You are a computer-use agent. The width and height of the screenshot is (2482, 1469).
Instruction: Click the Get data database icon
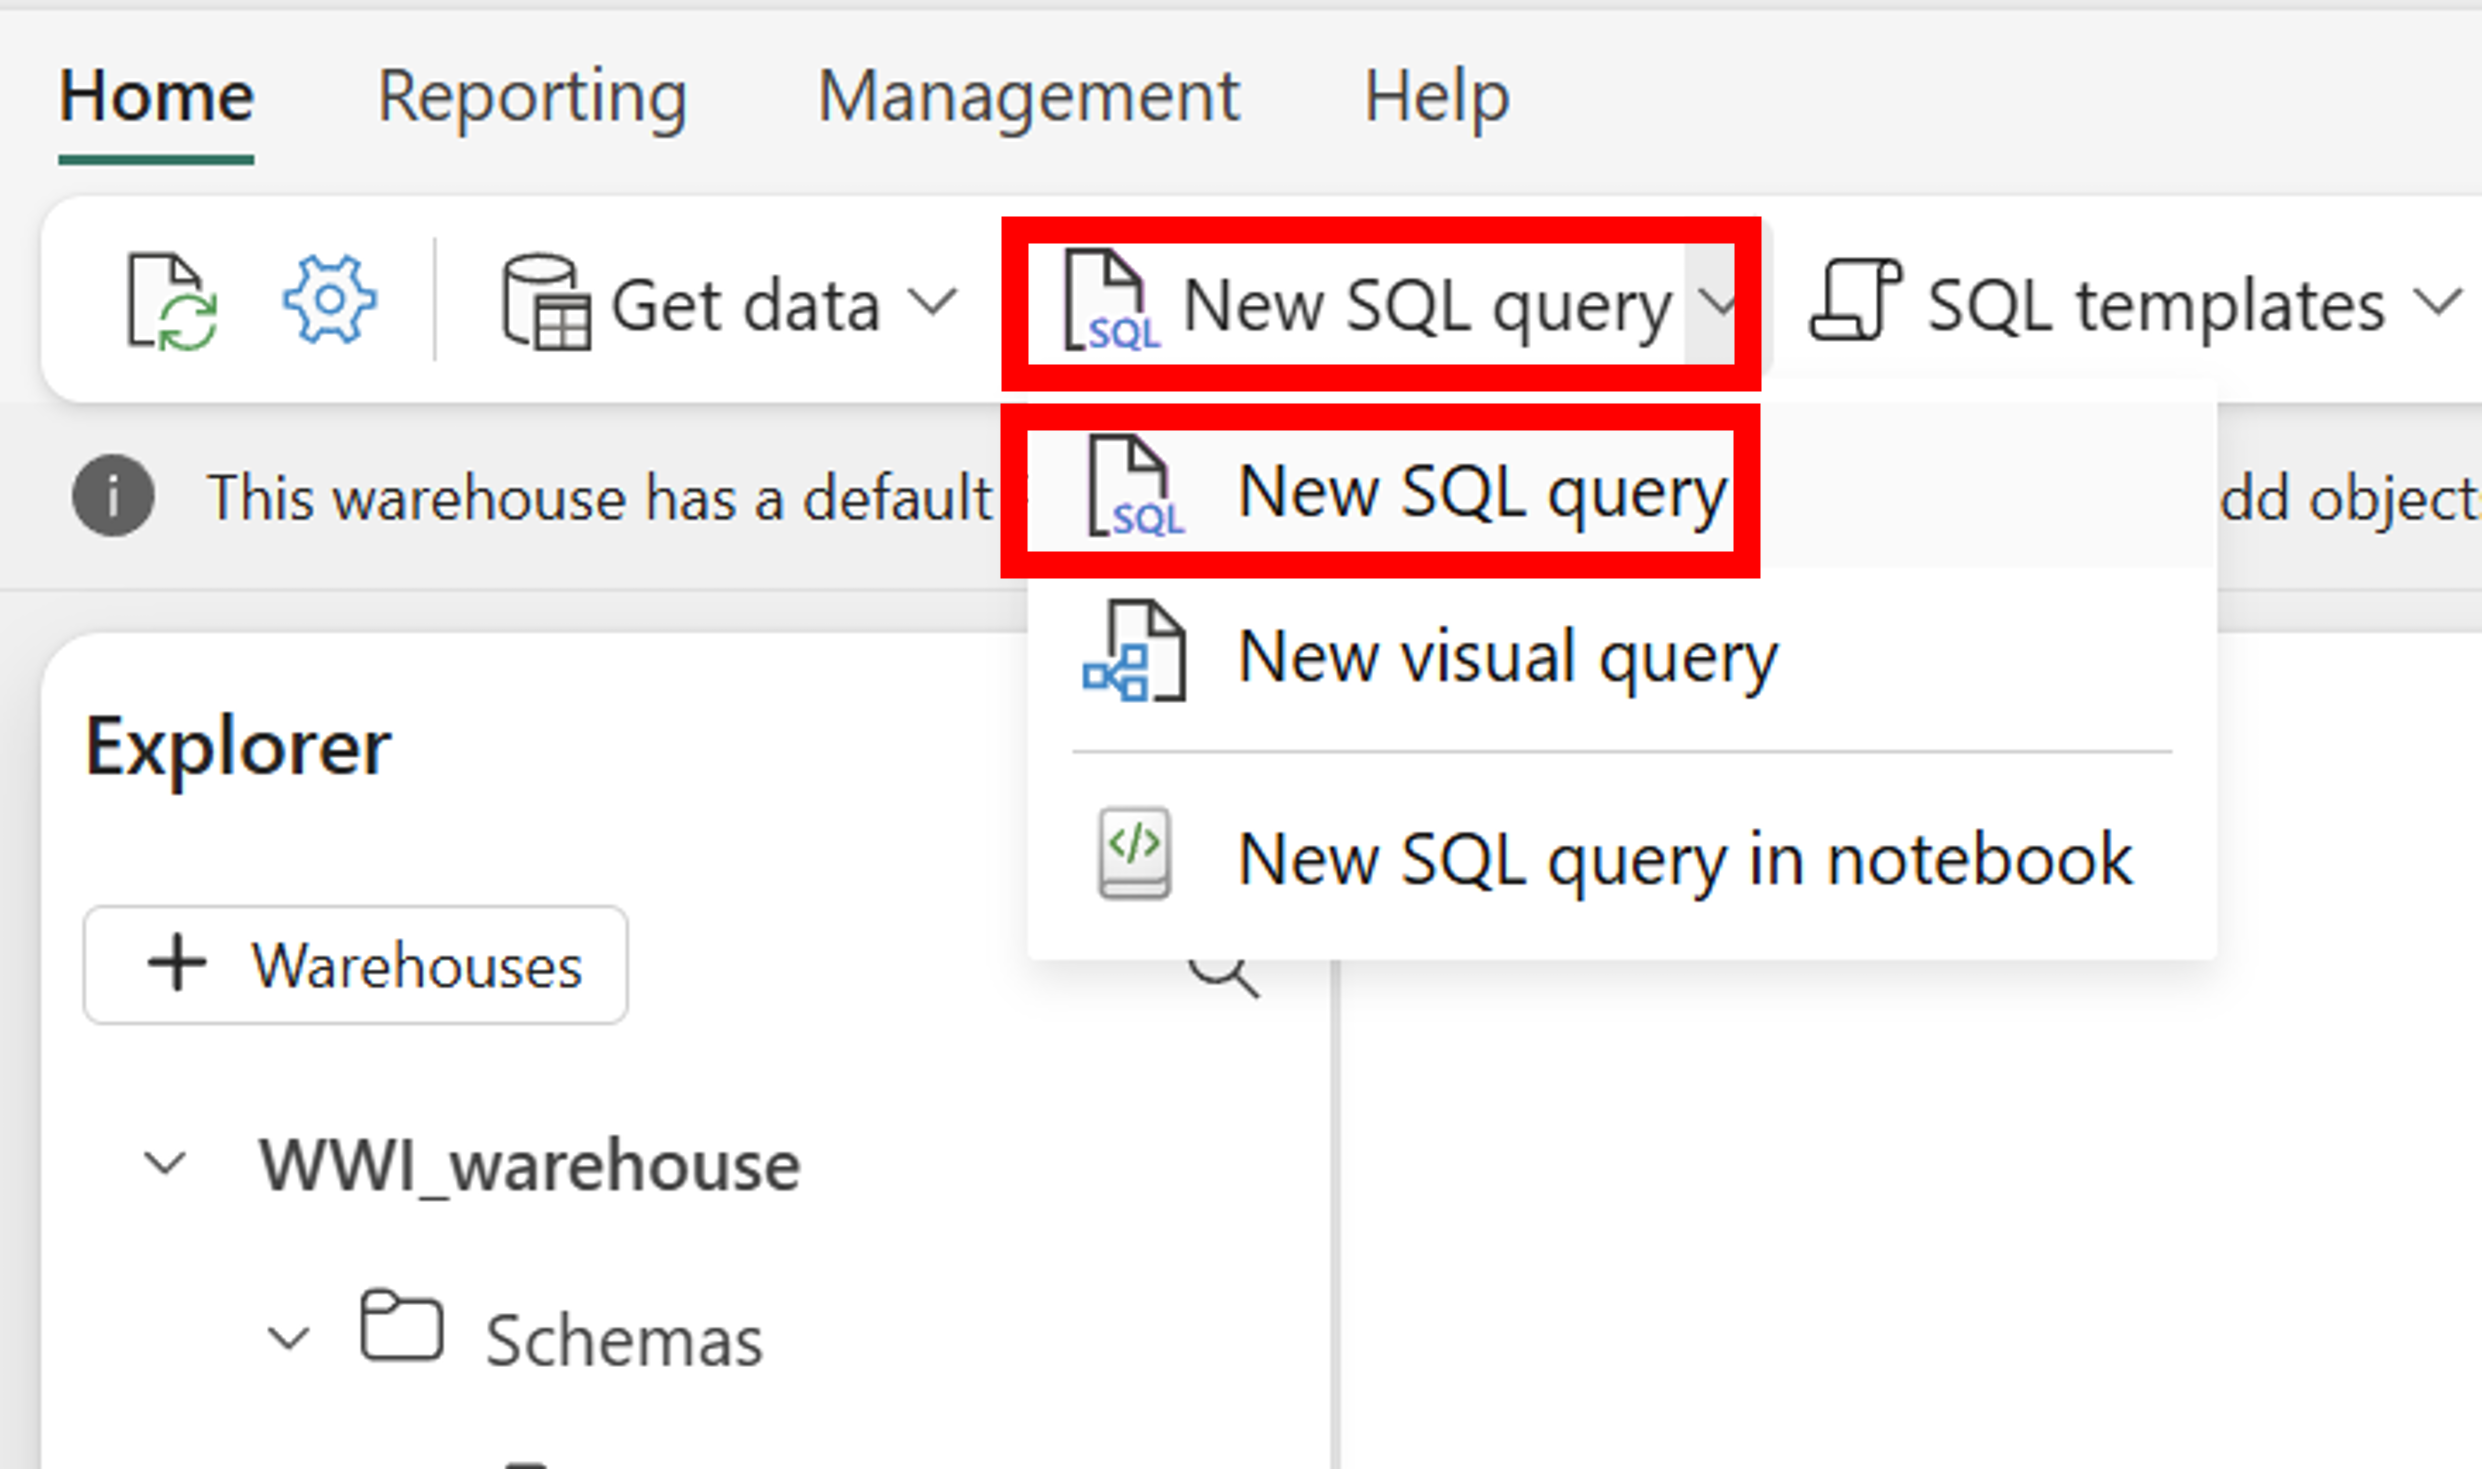pyautogui.click(x=546, y=302)
